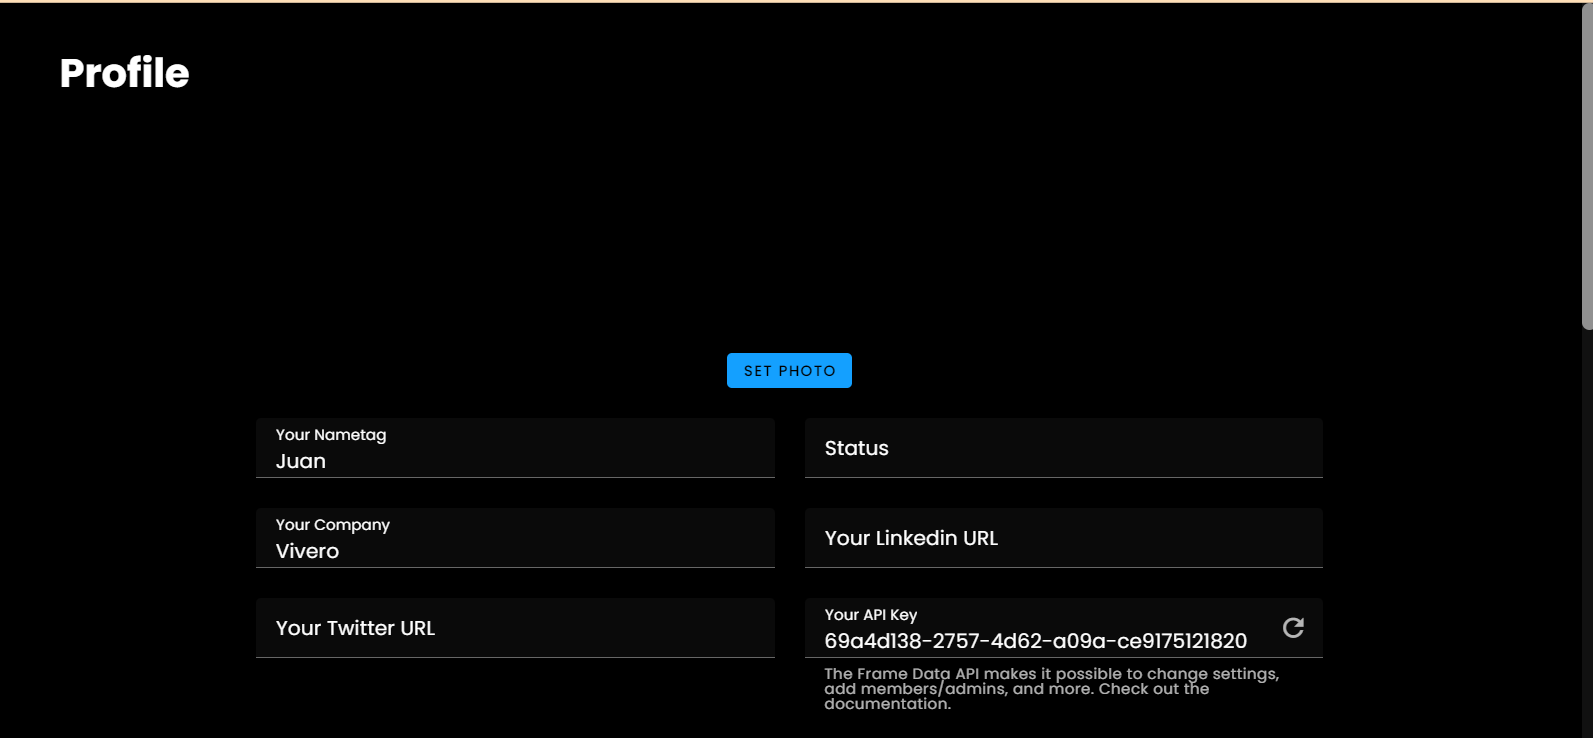Click the Your Linkedin URL field

pyautogui.click(x=1063, y=539)
